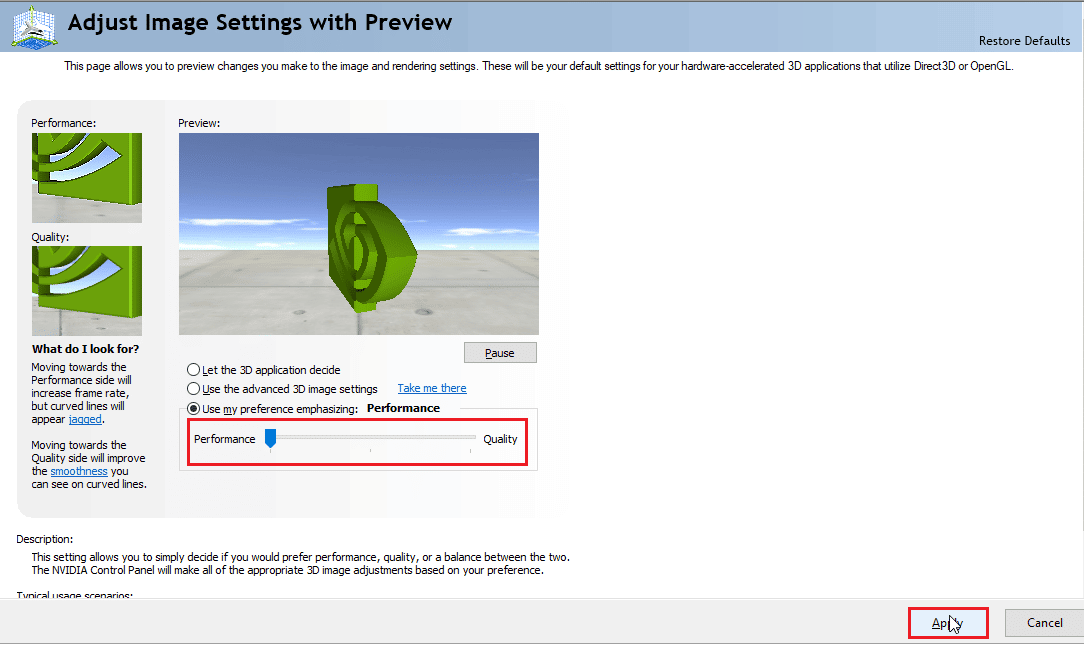Select Use my preference emphasizing option
The height and width of the screenshot is (645, 1084).
(272, 409)
